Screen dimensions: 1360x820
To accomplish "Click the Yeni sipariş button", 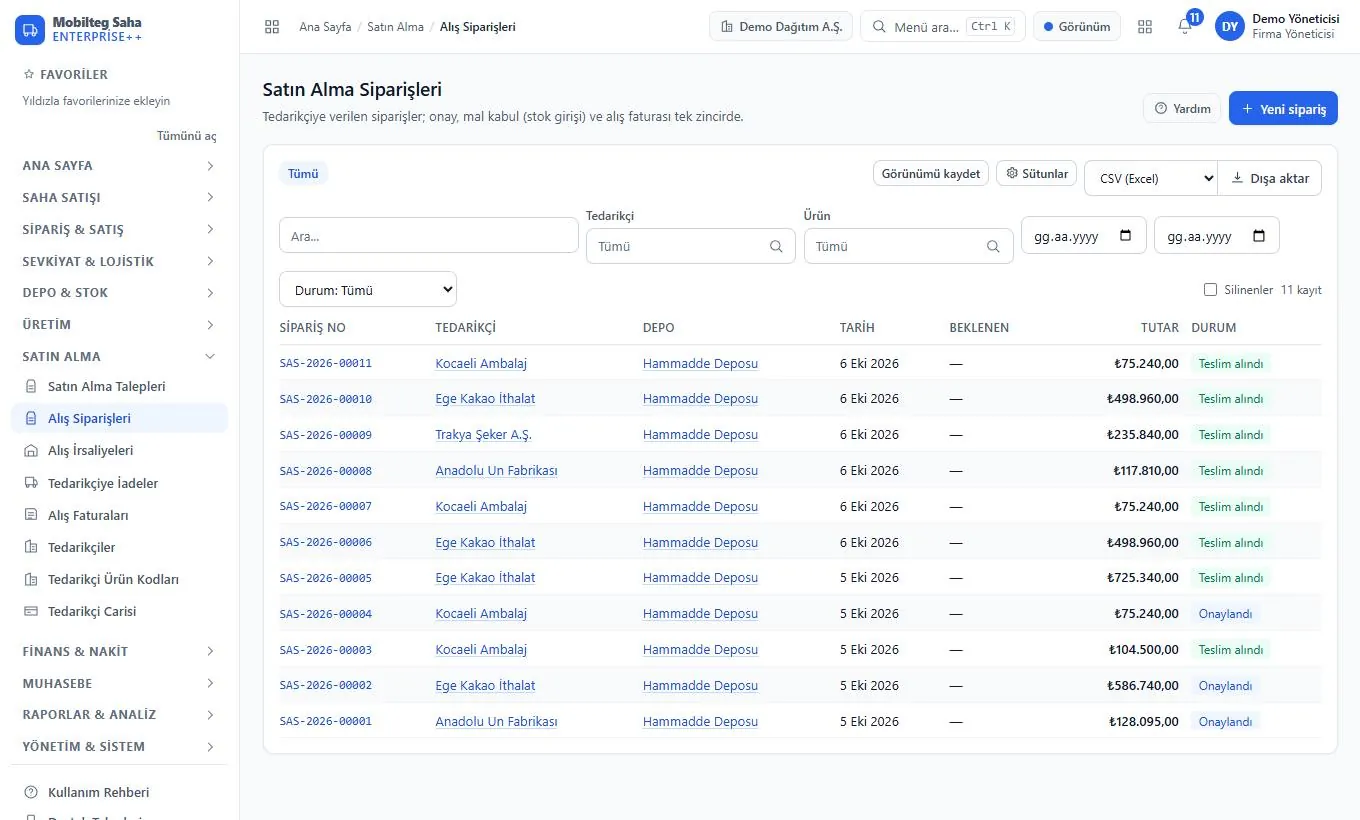I will click(x=1283, y=108).
